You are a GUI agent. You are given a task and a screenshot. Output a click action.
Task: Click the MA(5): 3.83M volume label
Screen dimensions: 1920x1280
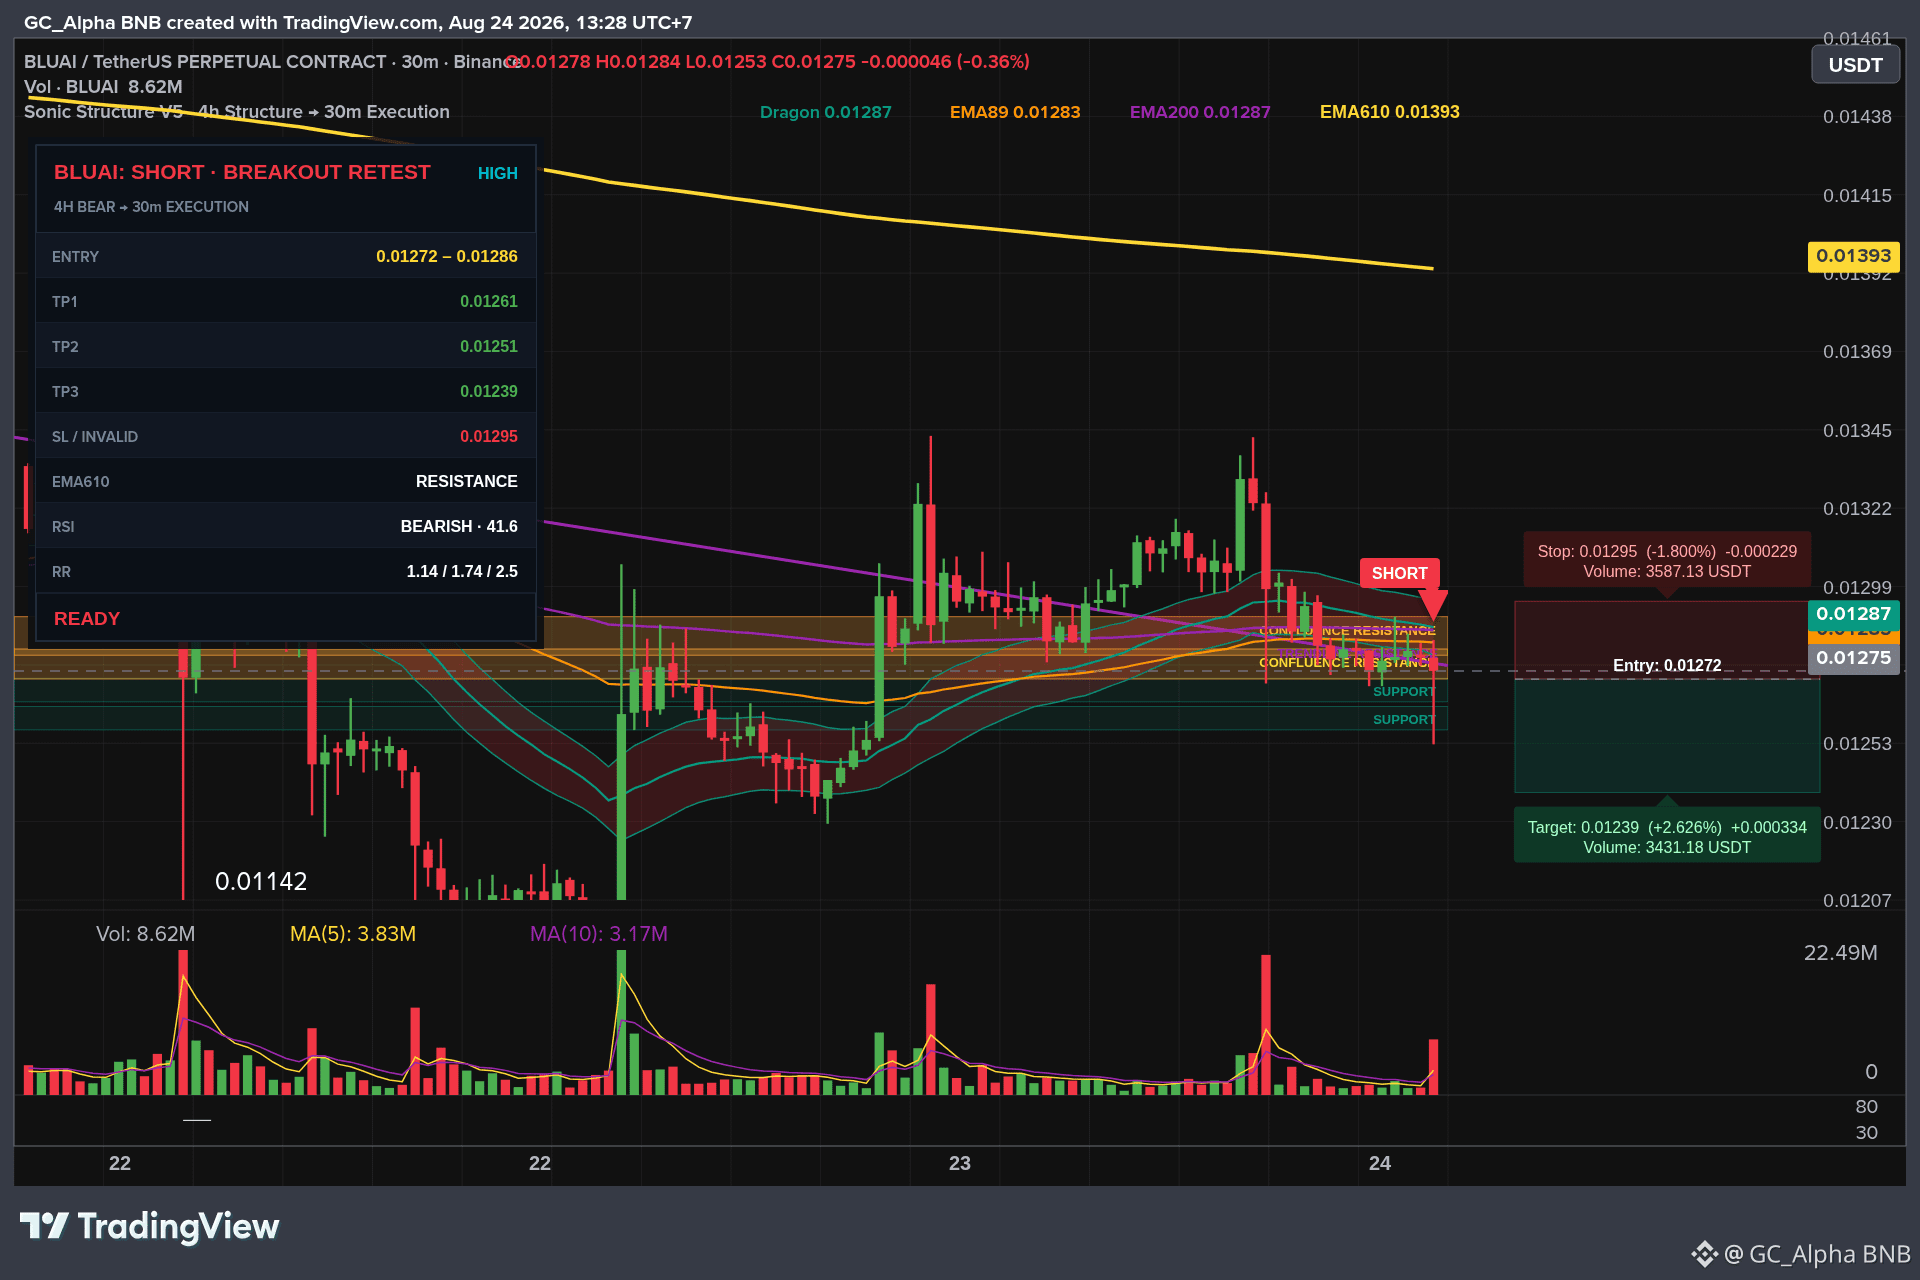(x=353, y=934)
